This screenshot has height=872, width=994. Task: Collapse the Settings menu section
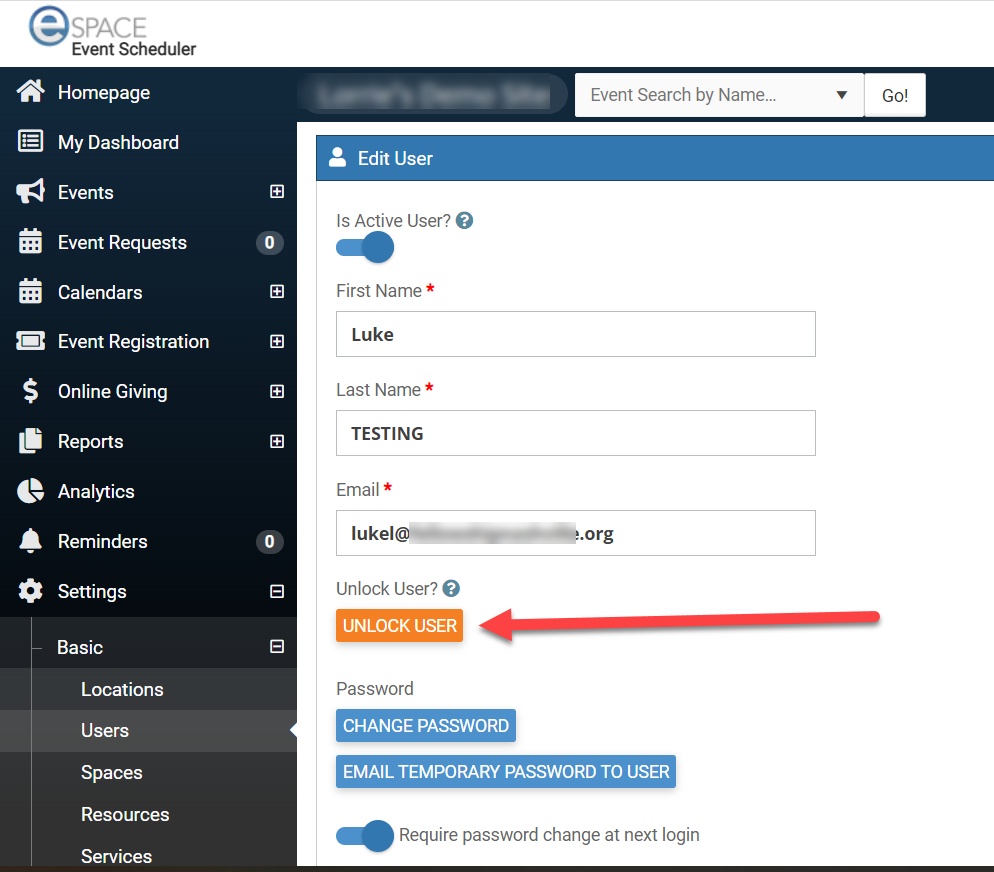pyautogui.click(x=277, y=591)
